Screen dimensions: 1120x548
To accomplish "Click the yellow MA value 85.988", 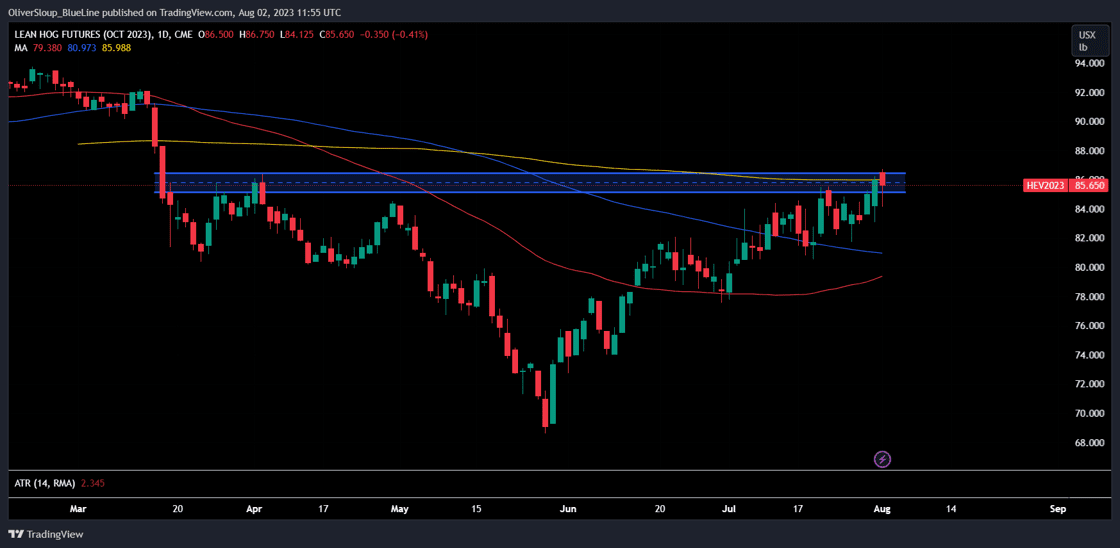I will point(116,47).
